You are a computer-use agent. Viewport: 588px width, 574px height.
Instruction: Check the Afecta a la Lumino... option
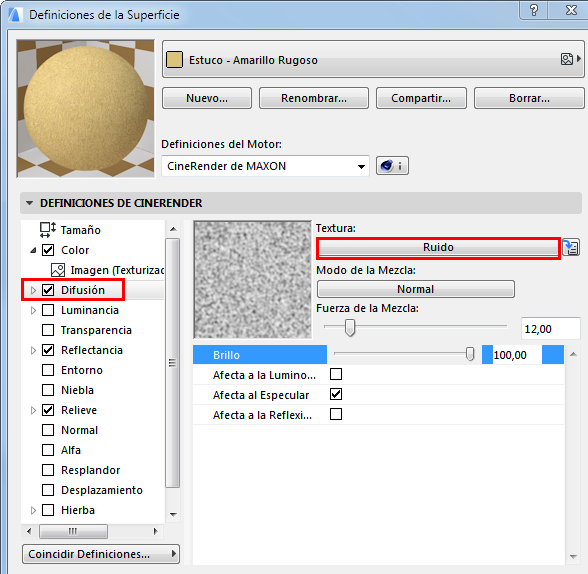336,374
